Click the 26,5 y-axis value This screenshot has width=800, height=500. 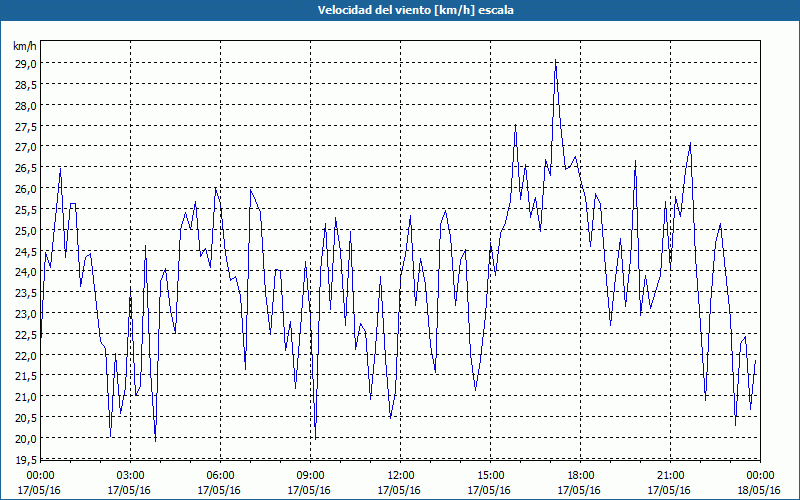(26, 168)
